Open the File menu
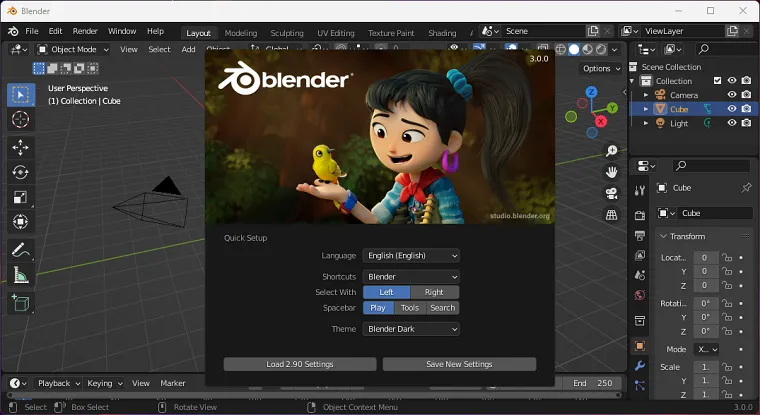760x415 pixels. pos(32,31)
